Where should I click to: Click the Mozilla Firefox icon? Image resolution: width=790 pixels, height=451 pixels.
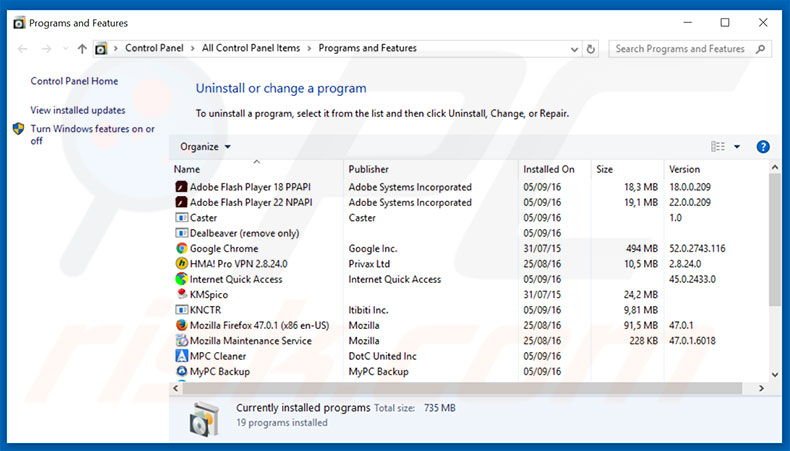(181, 325)
